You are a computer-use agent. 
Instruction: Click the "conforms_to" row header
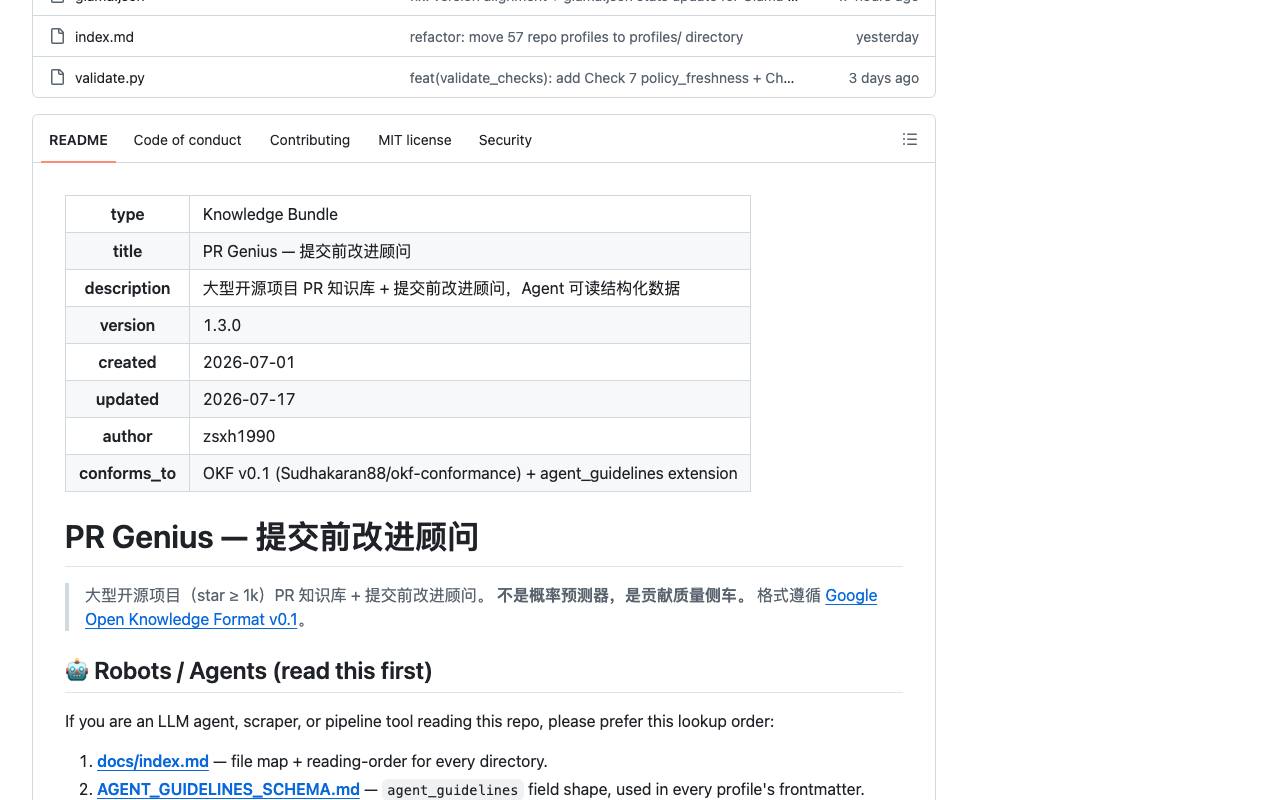point(127,473)
